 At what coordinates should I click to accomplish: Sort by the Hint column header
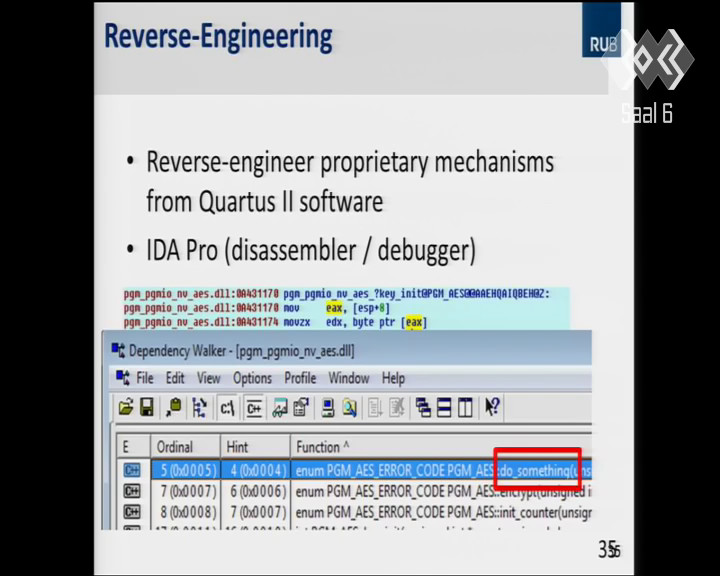tap(255, 446)
